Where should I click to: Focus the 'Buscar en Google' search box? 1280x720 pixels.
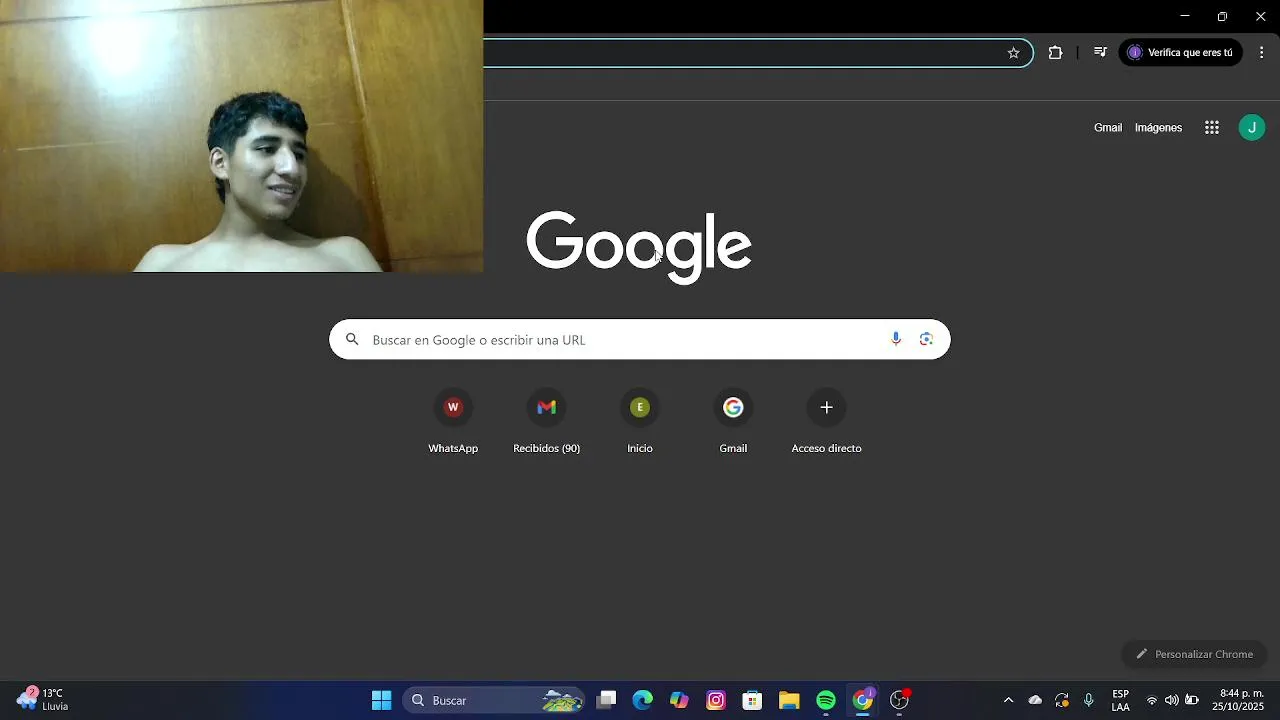coord(640,340)
